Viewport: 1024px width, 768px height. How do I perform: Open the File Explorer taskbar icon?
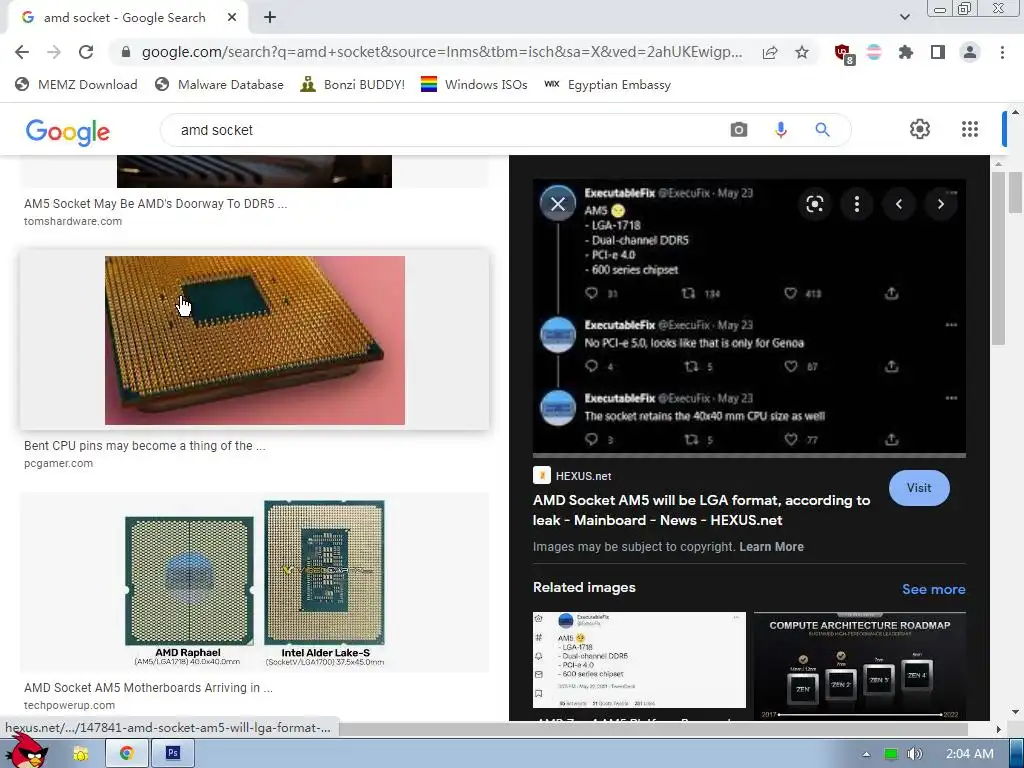pyautogui.click(x=80, y=754)
